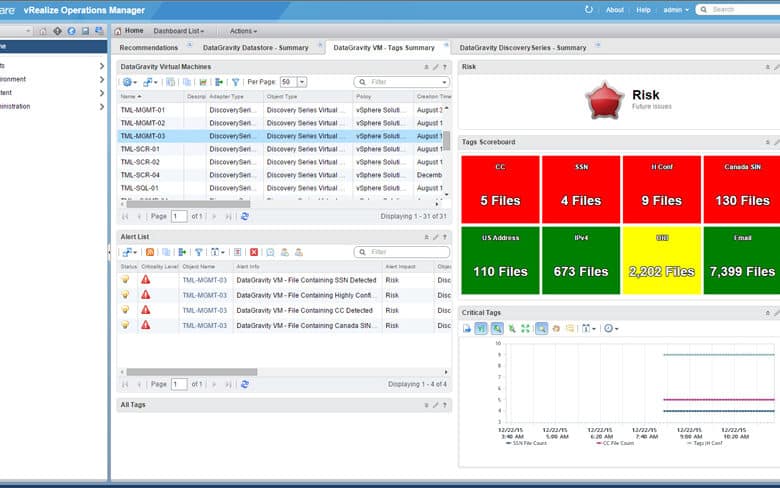
Task: Click the red Canada SIN 130 Files tile
Action: coord(742,190)
